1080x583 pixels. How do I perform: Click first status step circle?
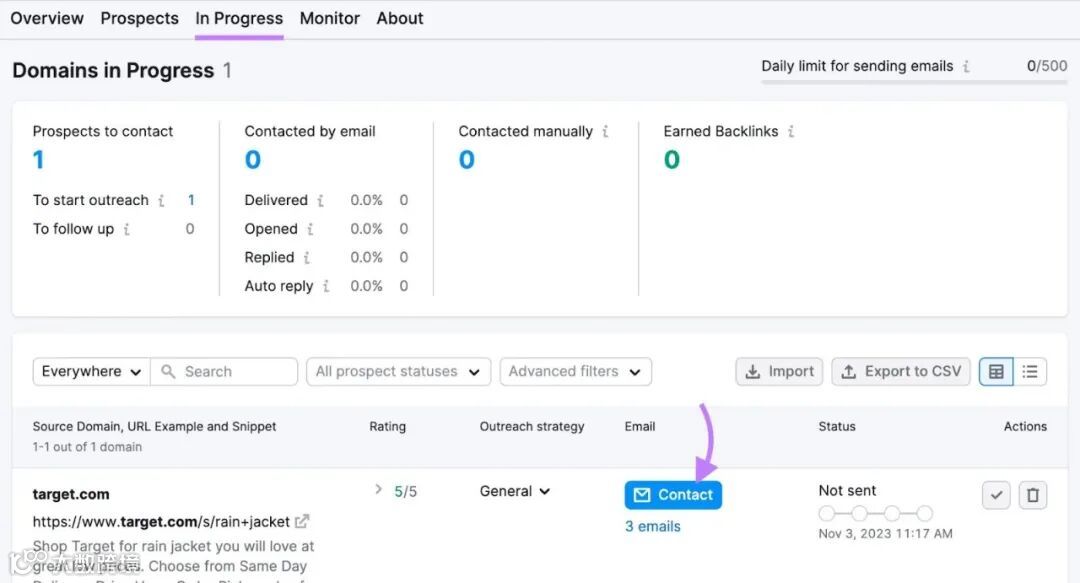click(x=826, y=513)
